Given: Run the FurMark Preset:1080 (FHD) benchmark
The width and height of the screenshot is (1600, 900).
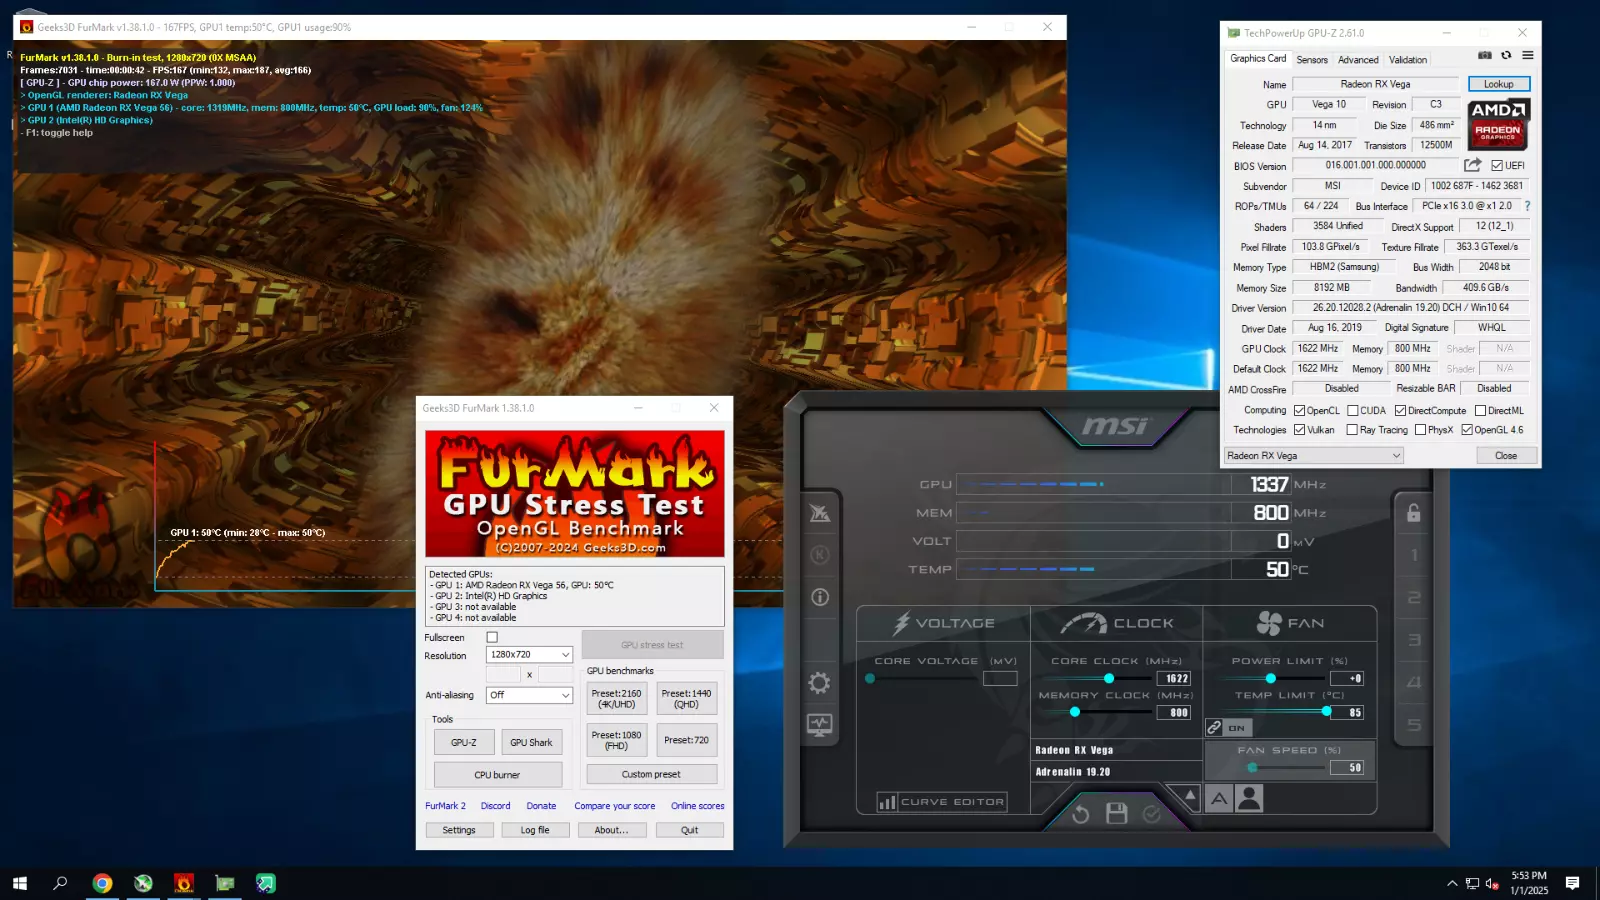Looking at the screenshot, I should click(x=616, y=740).
